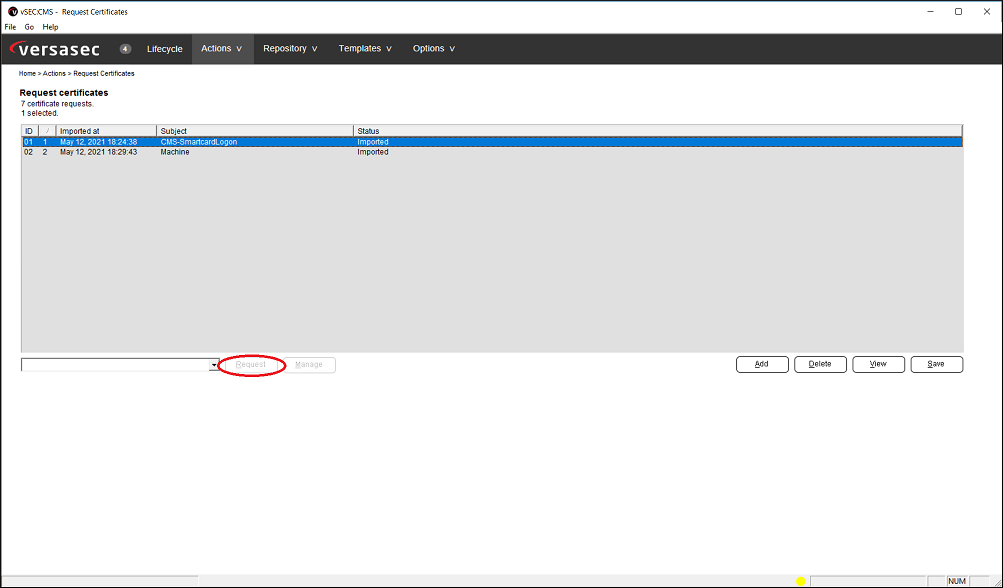Expand the Actions menu

click(x=222, y=49)
